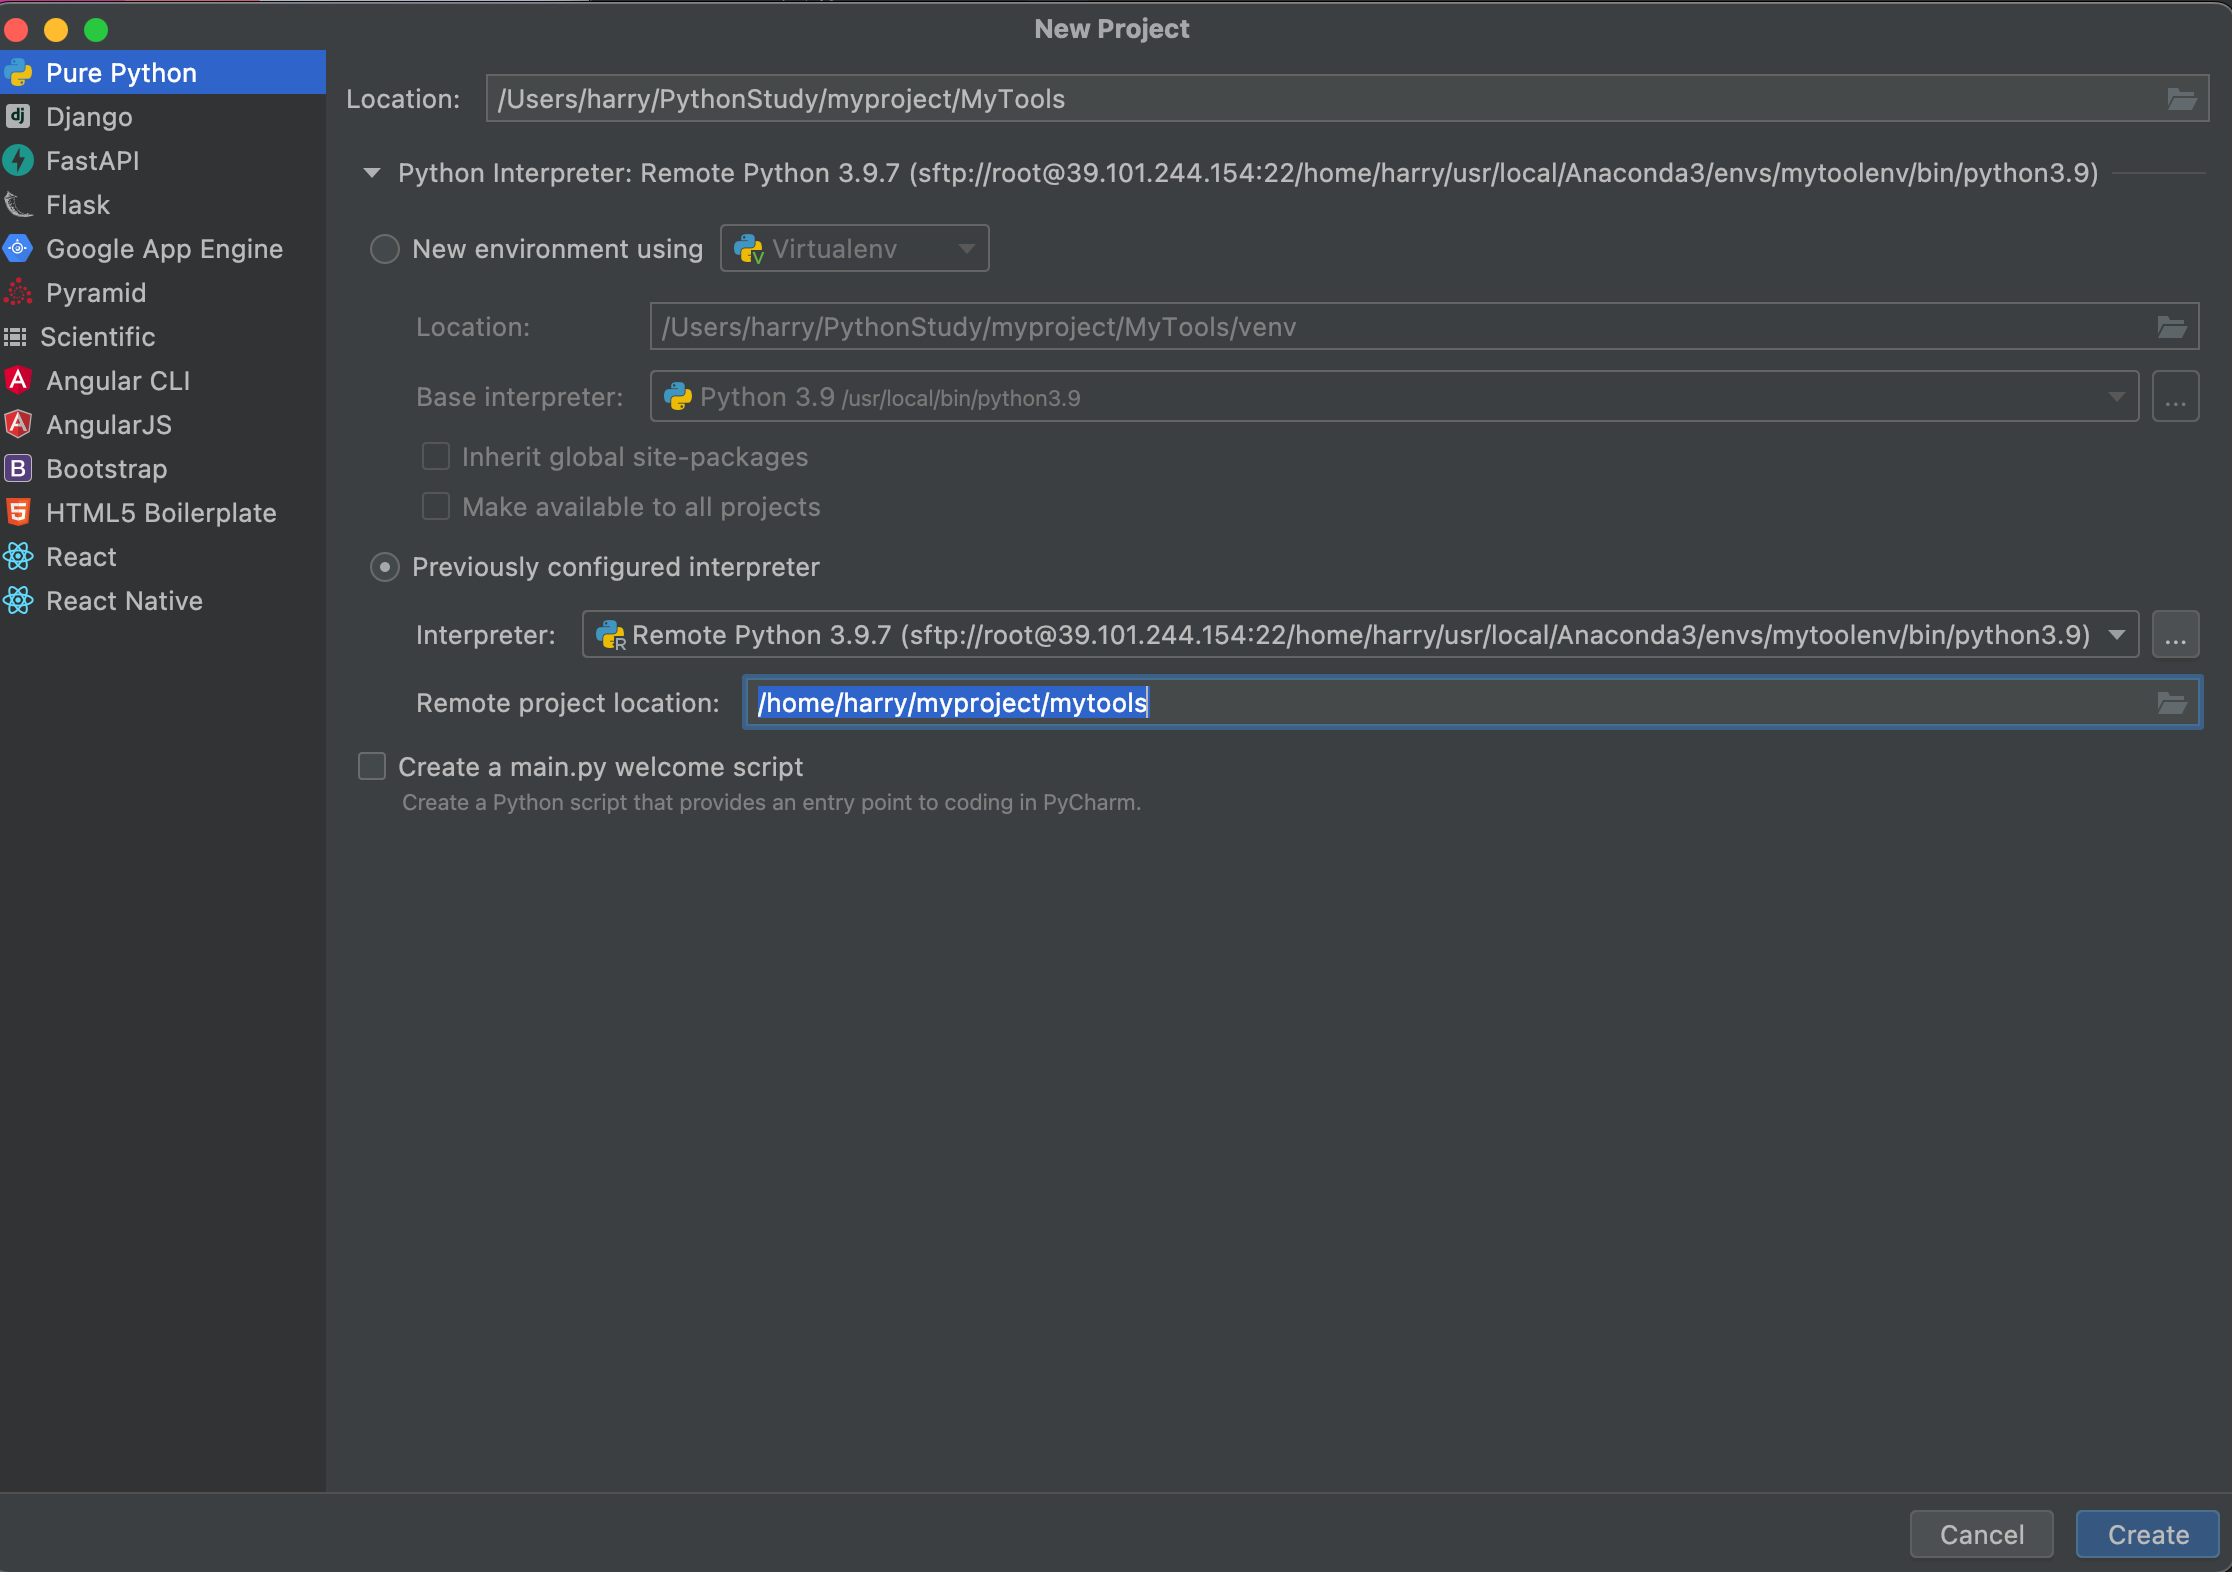
Task: Open the Virtualenv environment type dropdown
Action: 966,249
